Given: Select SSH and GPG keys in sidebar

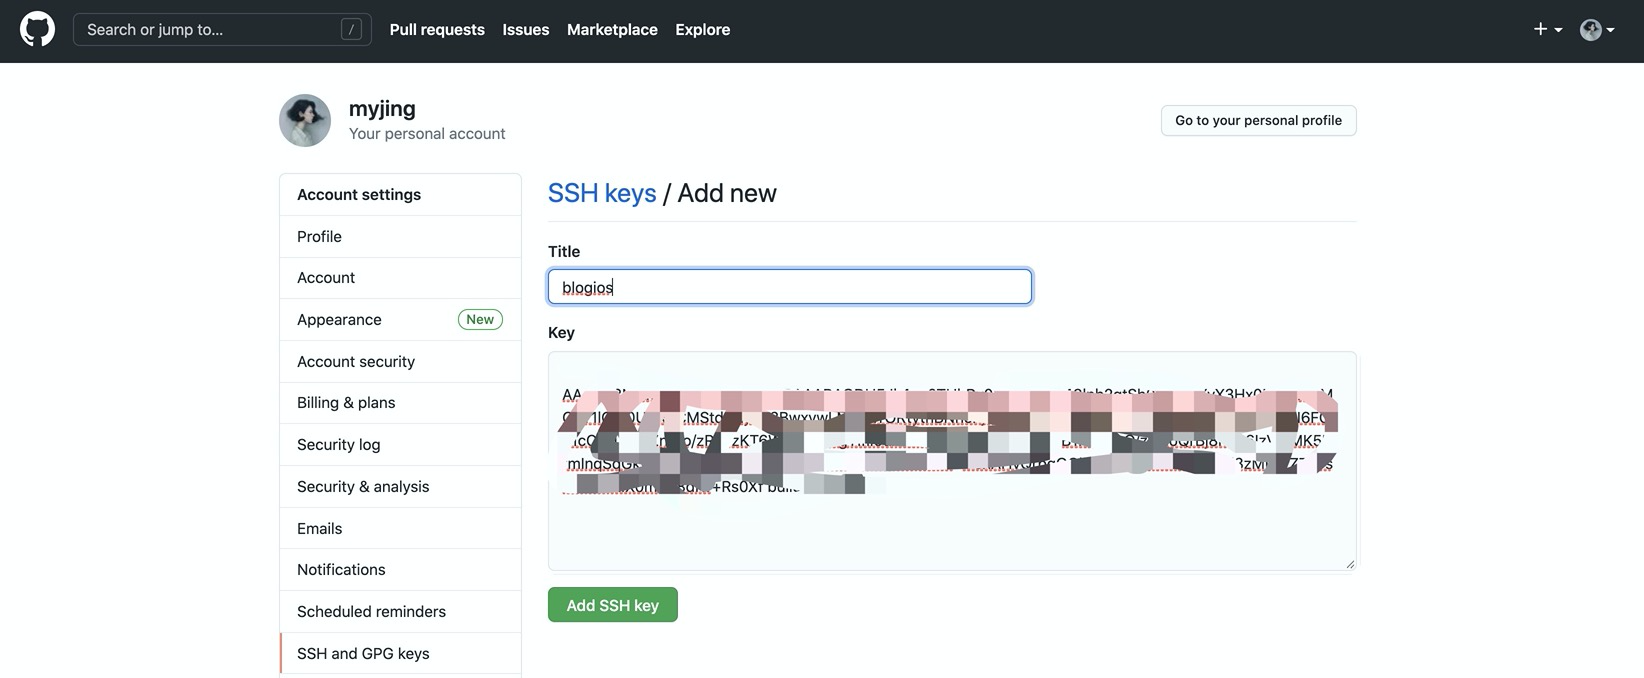Looking at the screenshot, I should pos(400,654).
